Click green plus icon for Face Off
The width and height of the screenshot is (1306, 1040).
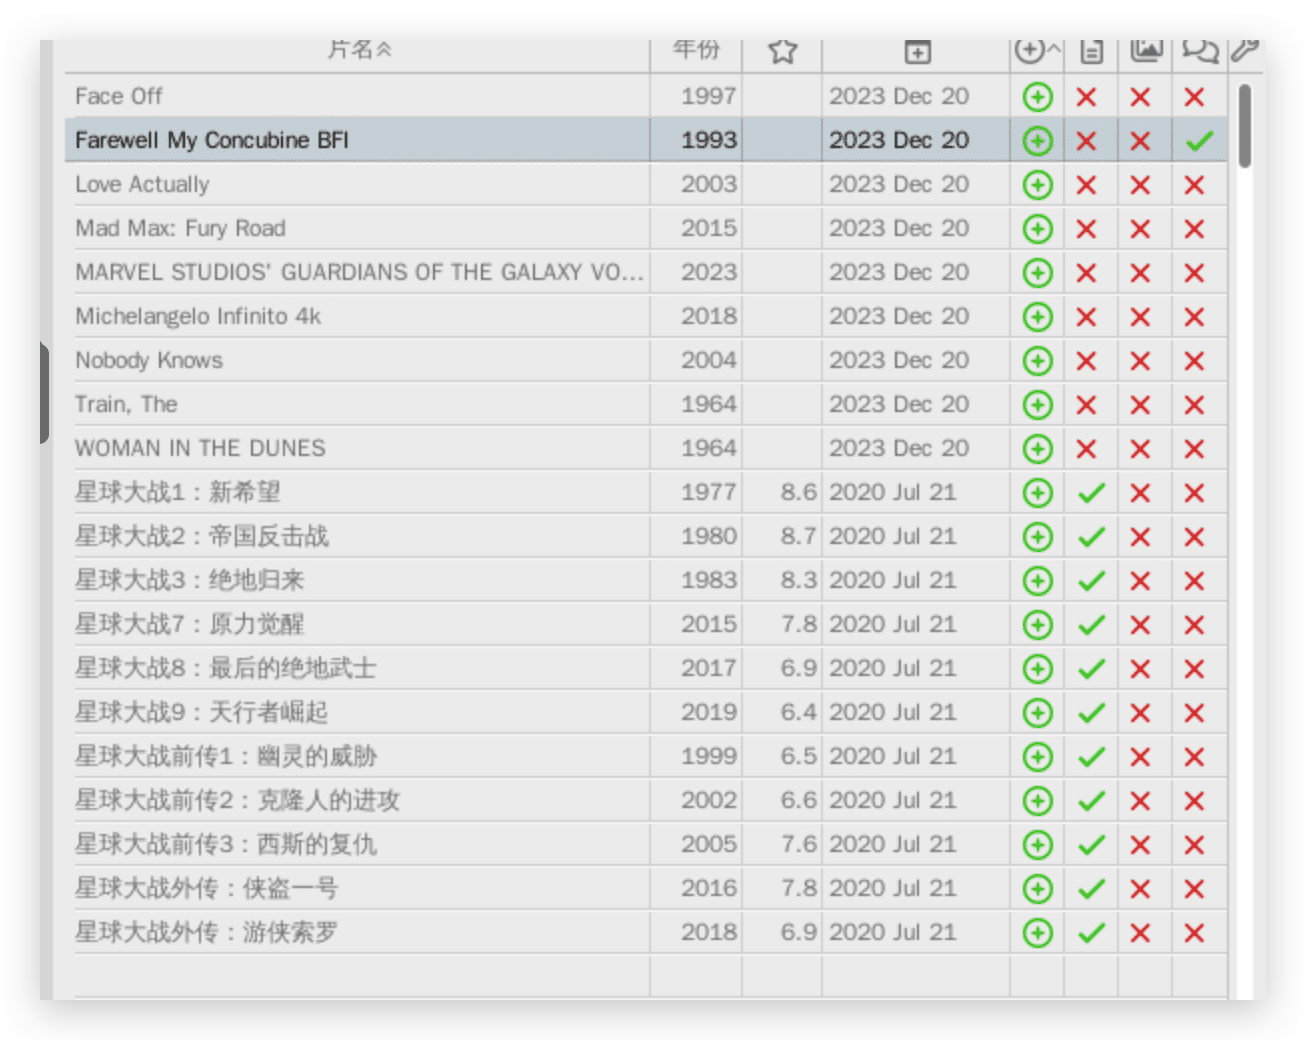(x=1037, y=97)
